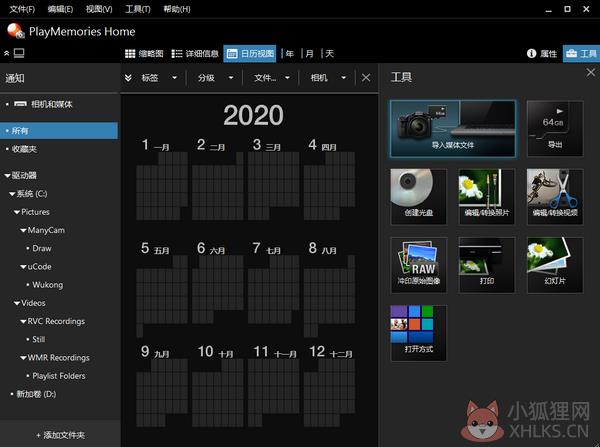Click the computer icon above the sidebar
The image size is (600, 447).
[x=19, y=53]
